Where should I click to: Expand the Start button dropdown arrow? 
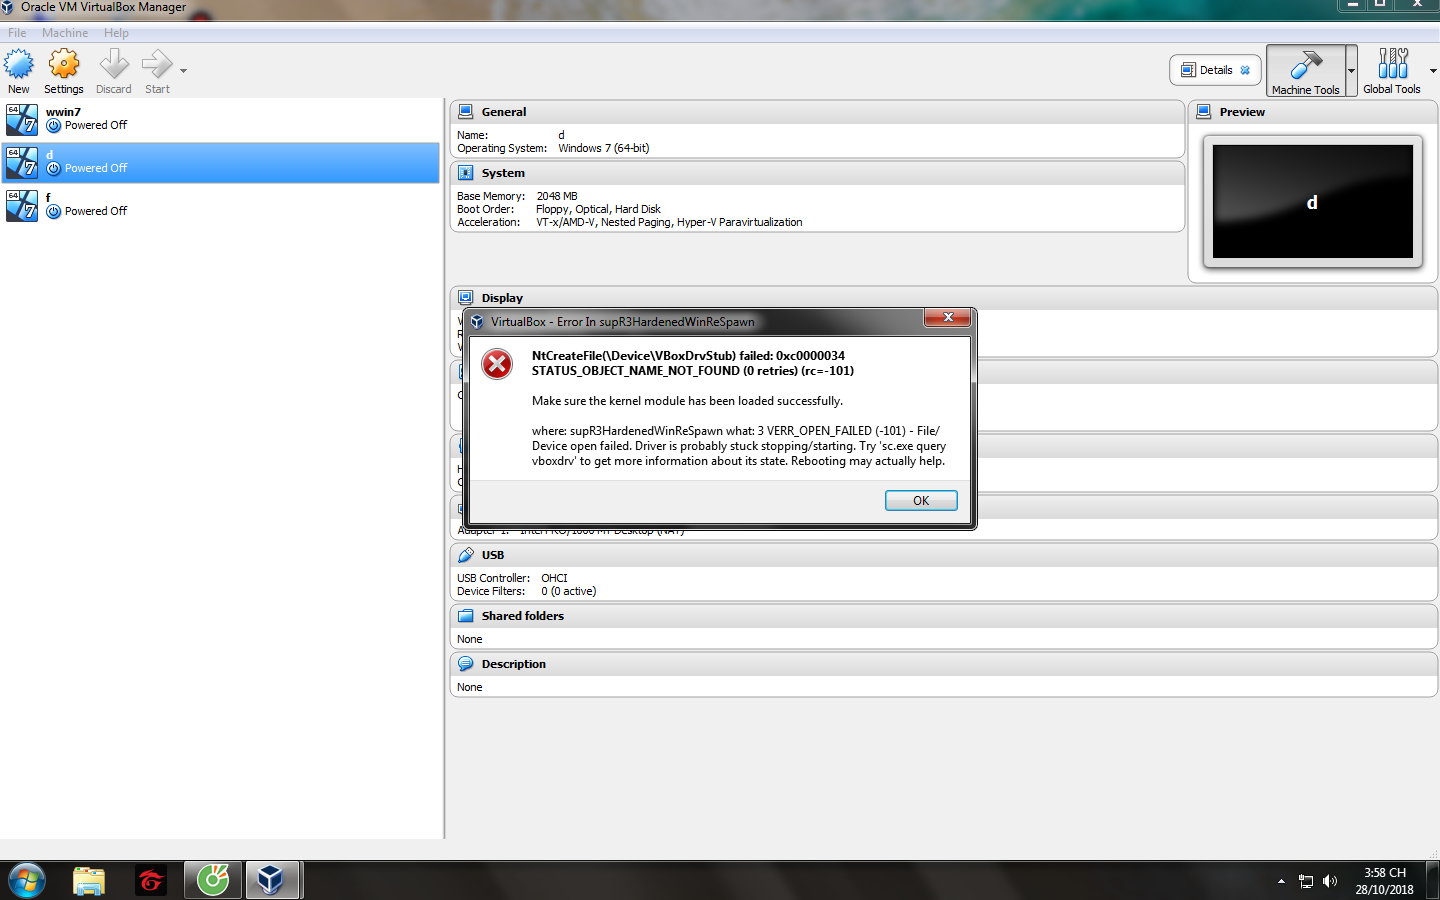[x=183, y=71]
